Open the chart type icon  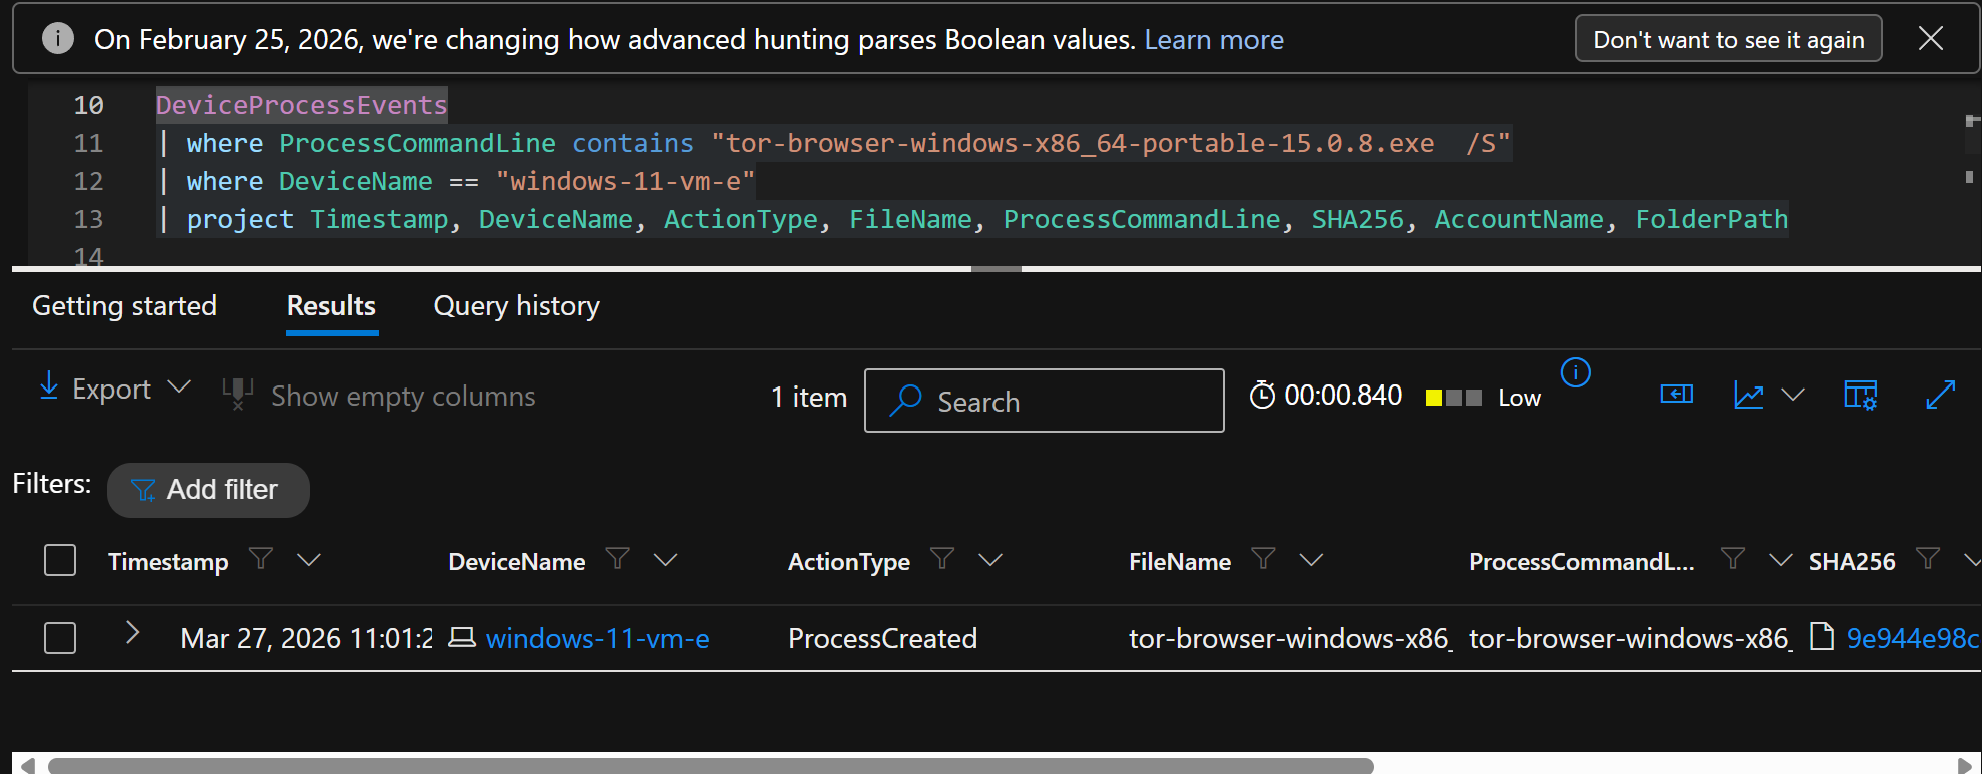point(1749,395)
